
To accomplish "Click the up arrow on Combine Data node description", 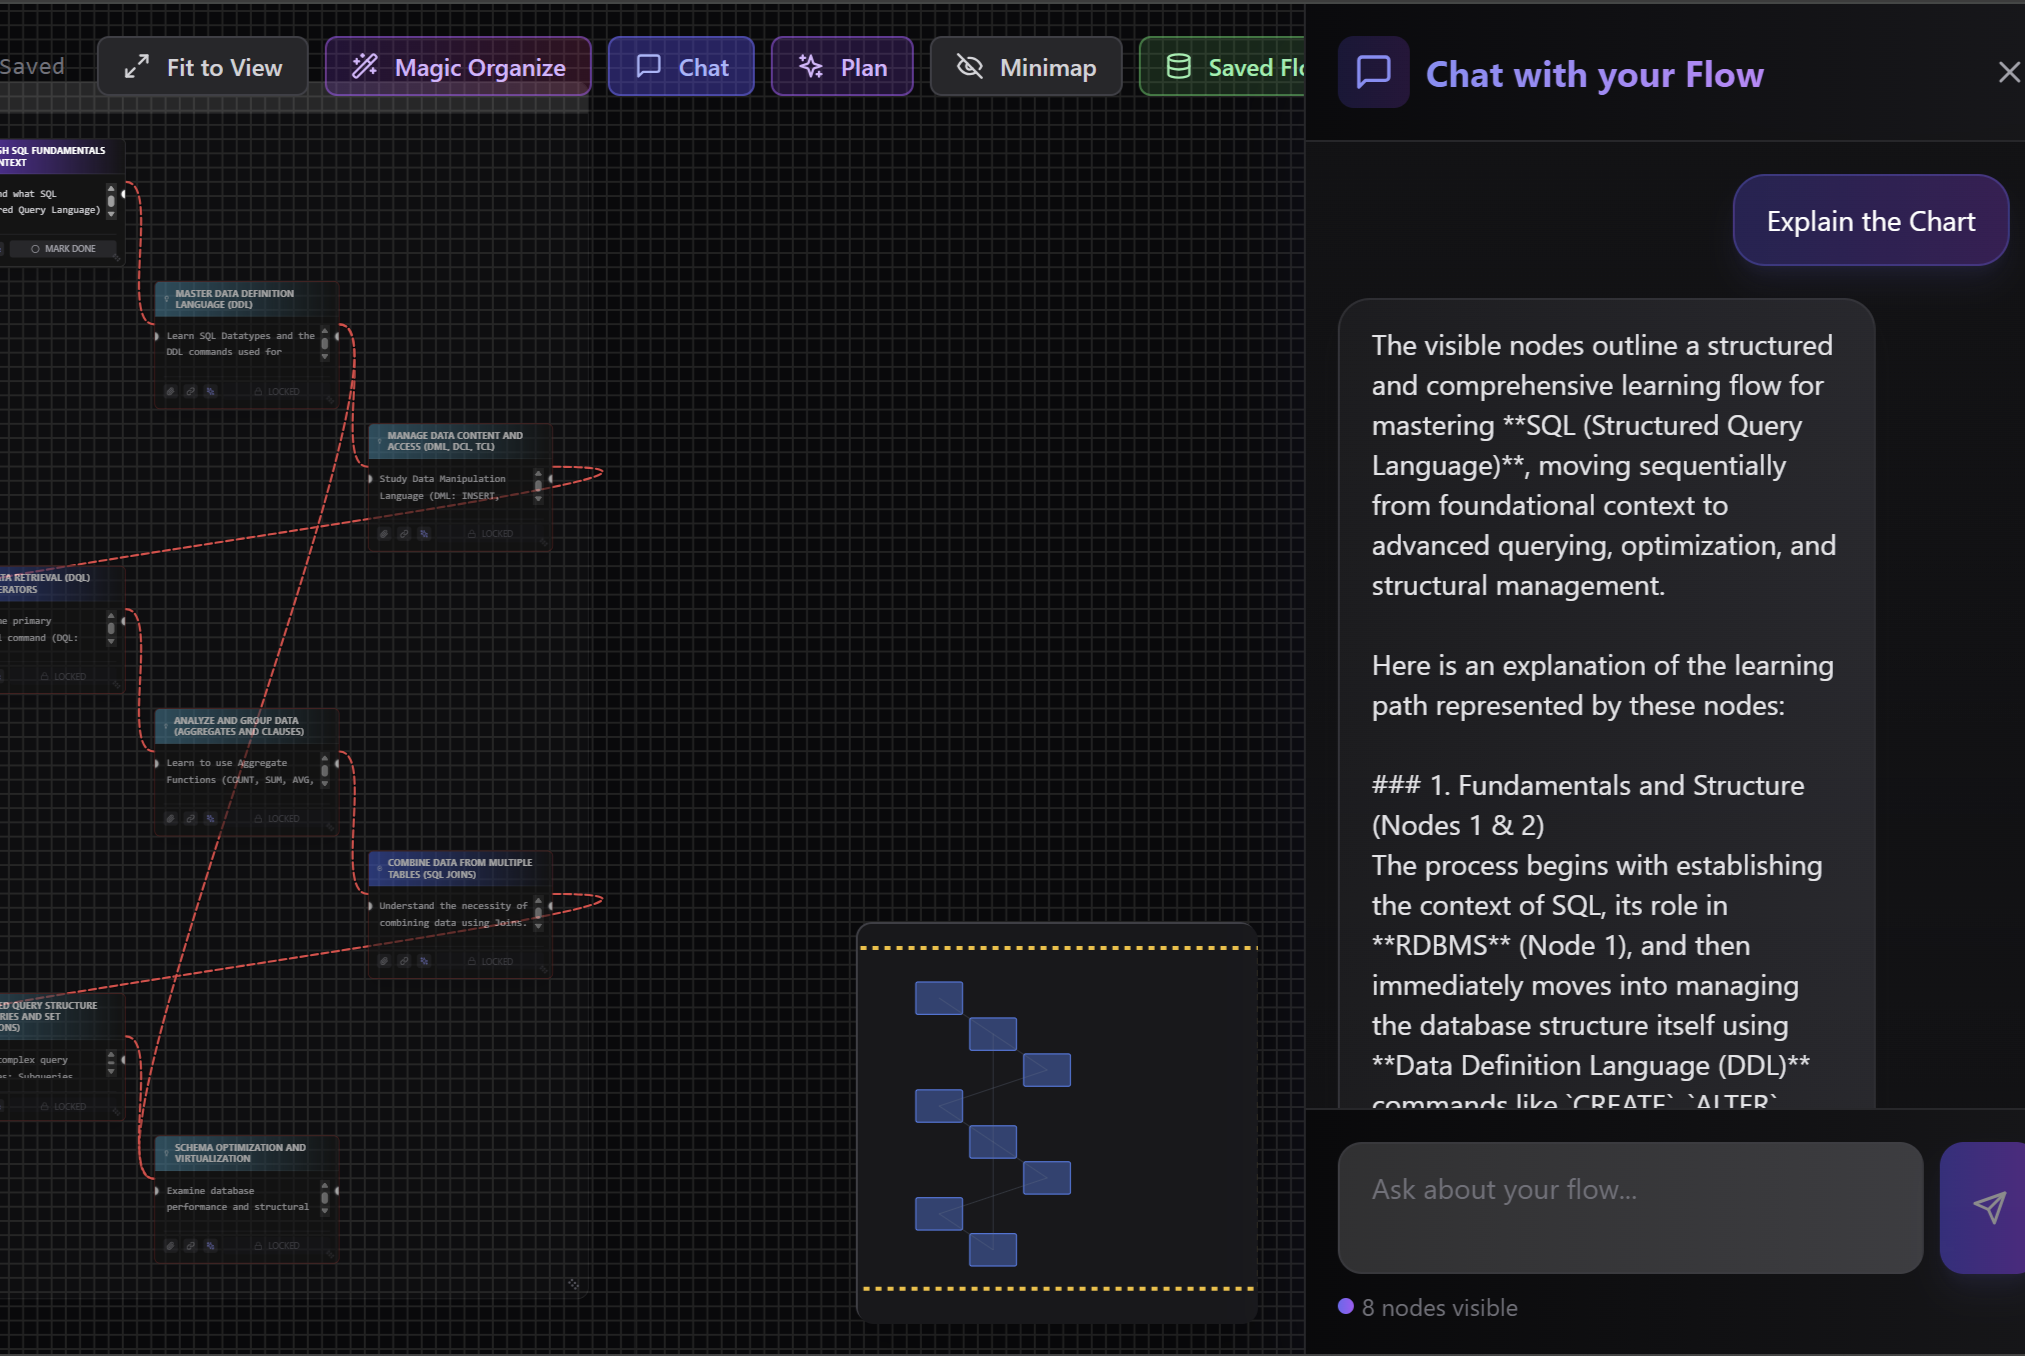I will click(x=538, y=900).
